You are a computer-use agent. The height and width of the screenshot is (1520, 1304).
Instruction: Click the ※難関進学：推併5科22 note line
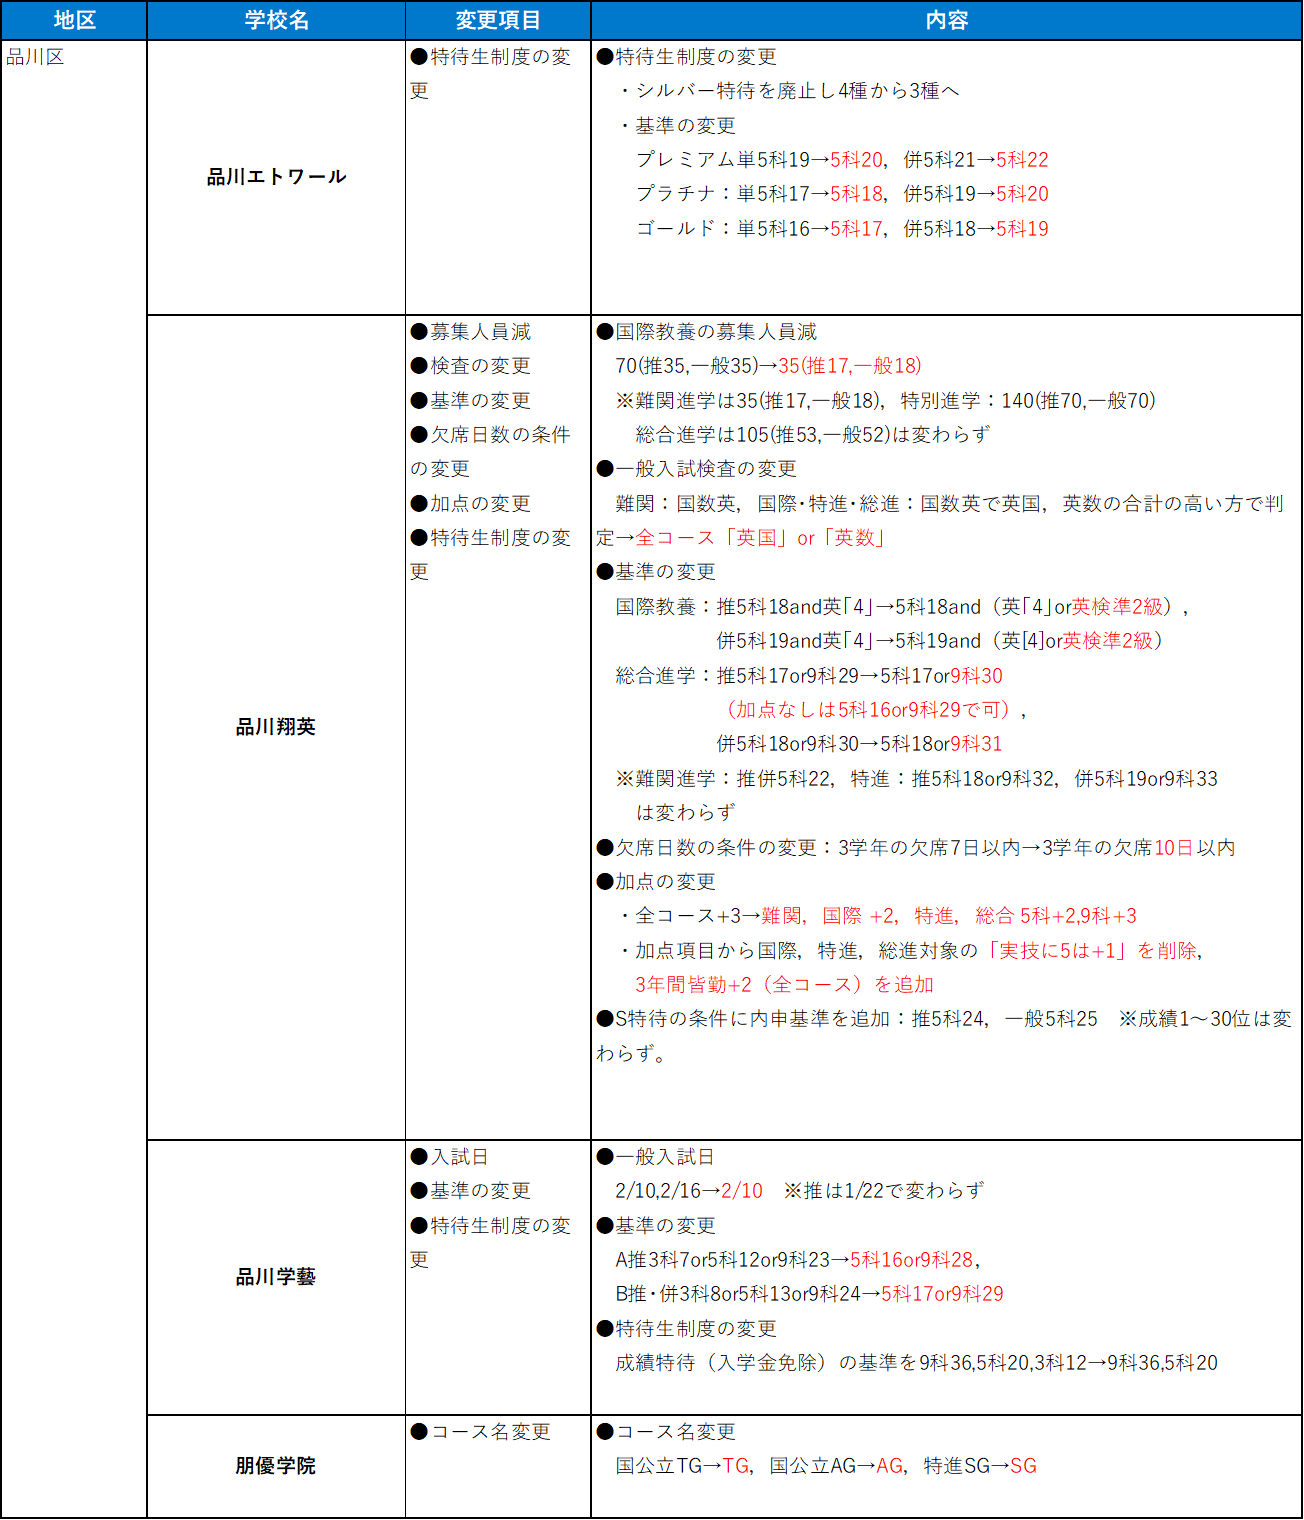(x=917, y=779)
